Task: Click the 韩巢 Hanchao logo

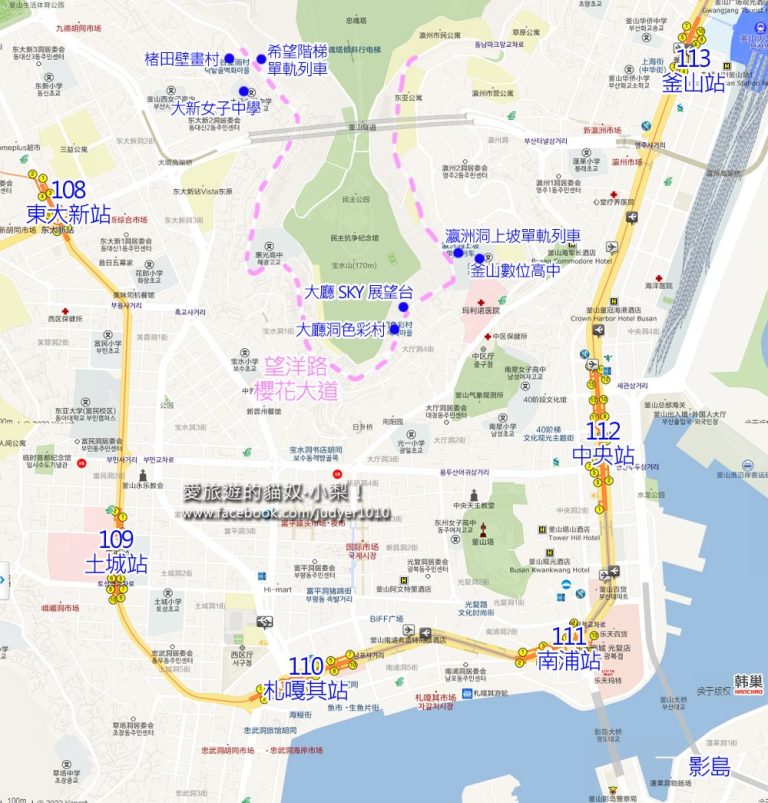Action: tap(748, 685)
